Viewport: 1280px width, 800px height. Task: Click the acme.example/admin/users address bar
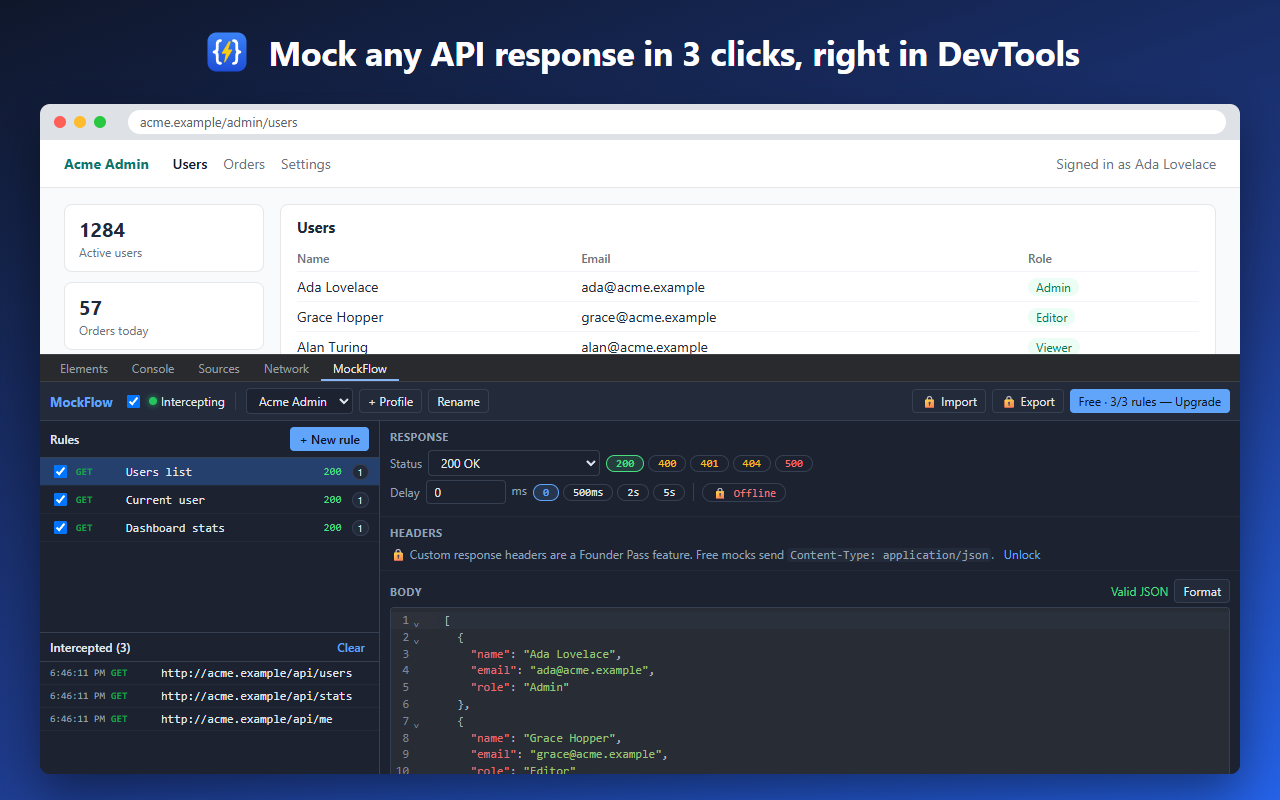[x=676, y=122]
